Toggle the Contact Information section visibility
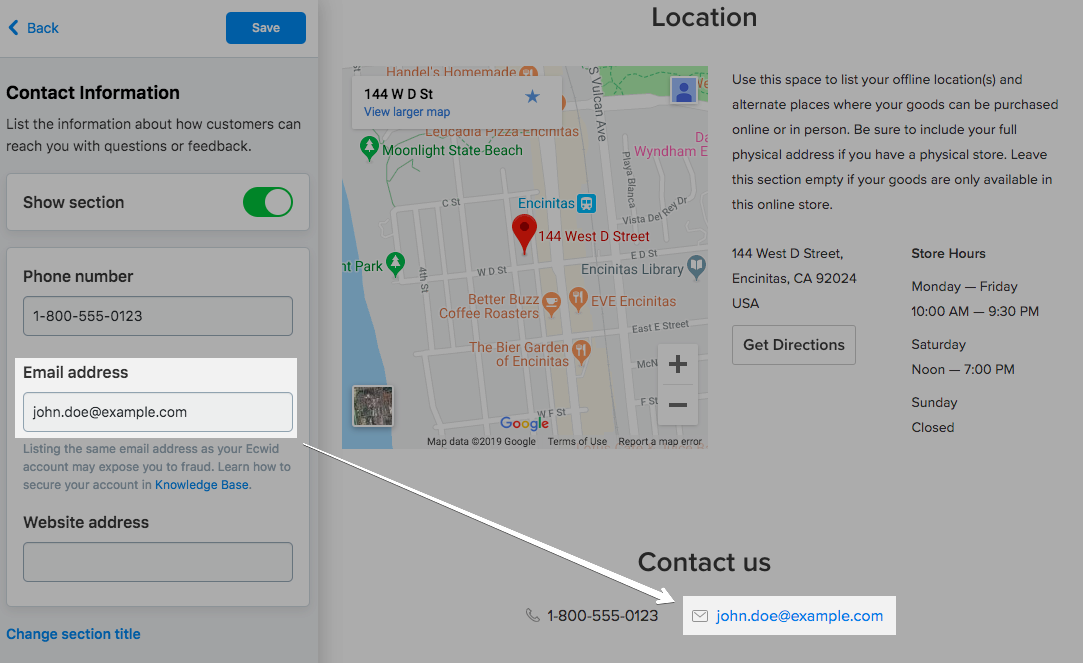This screenshot has height=663, width=1083. (267, 202)
